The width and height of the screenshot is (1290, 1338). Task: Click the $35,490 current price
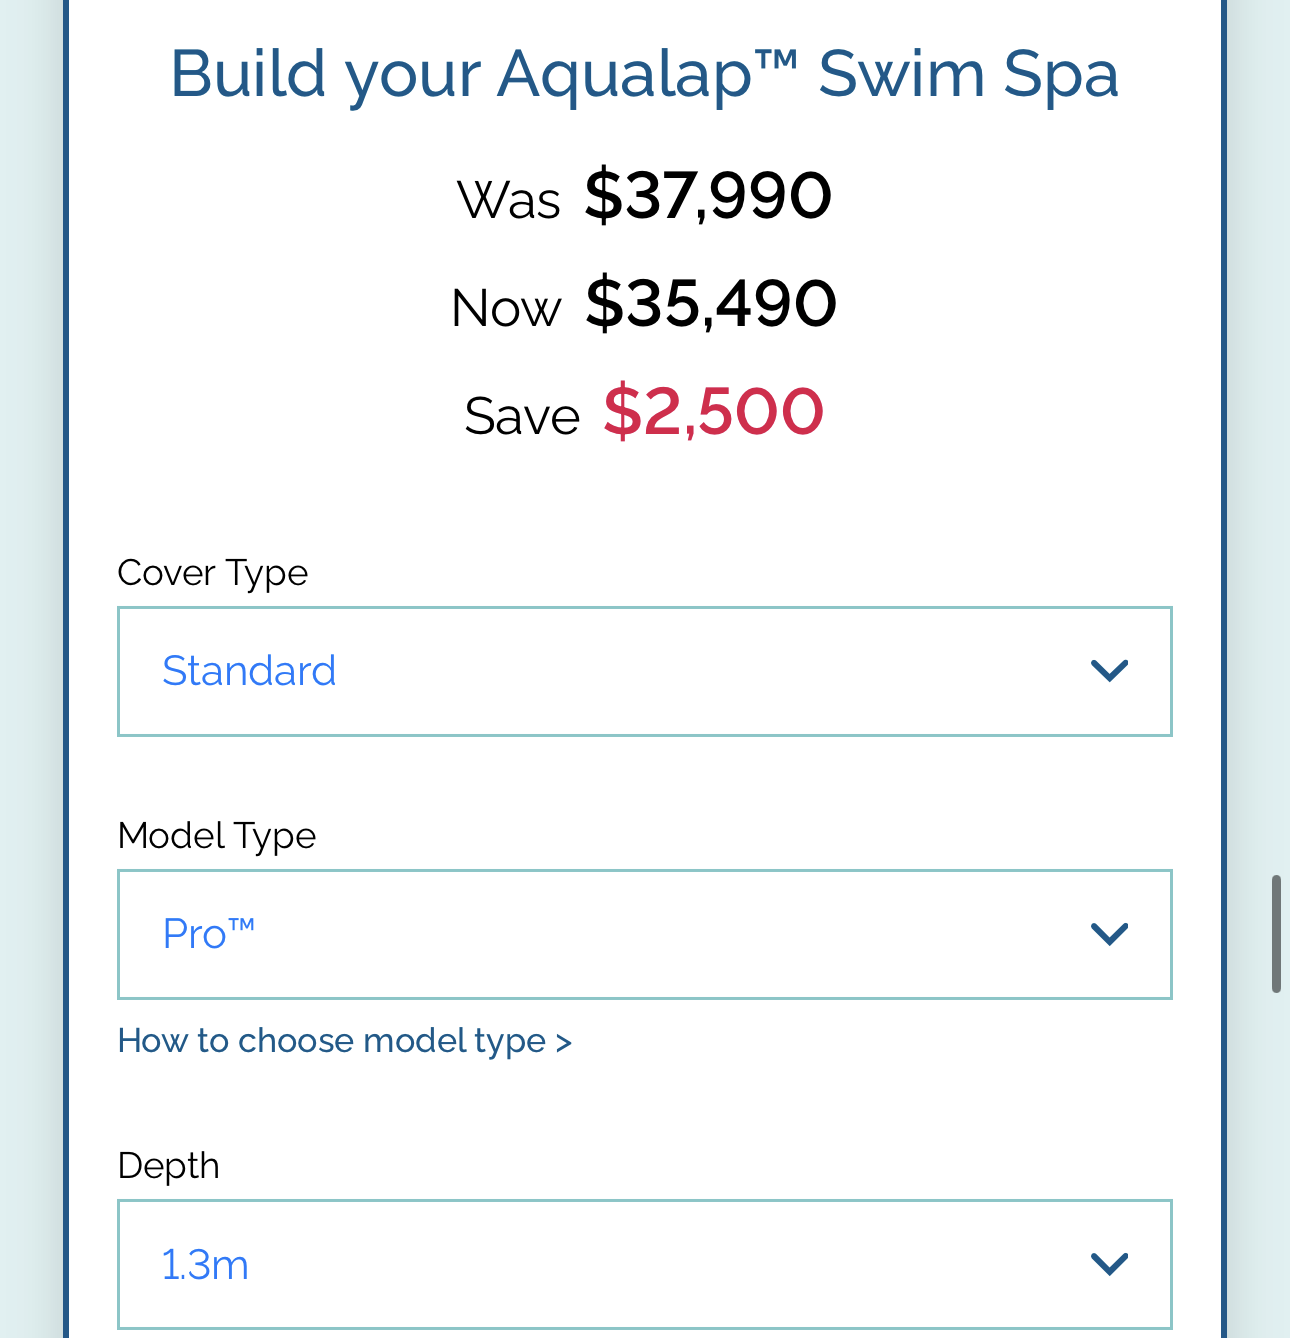pyautogui.click(x=710, y=304)
